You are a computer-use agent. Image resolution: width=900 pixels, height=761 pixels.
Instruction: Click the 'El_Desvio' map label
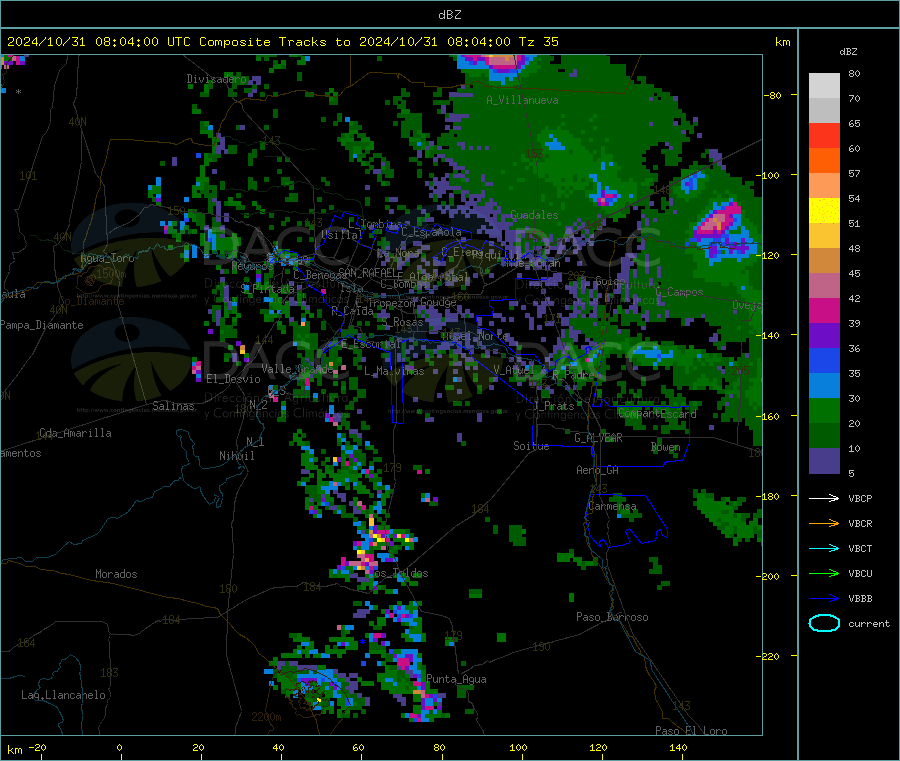point(233,379)
